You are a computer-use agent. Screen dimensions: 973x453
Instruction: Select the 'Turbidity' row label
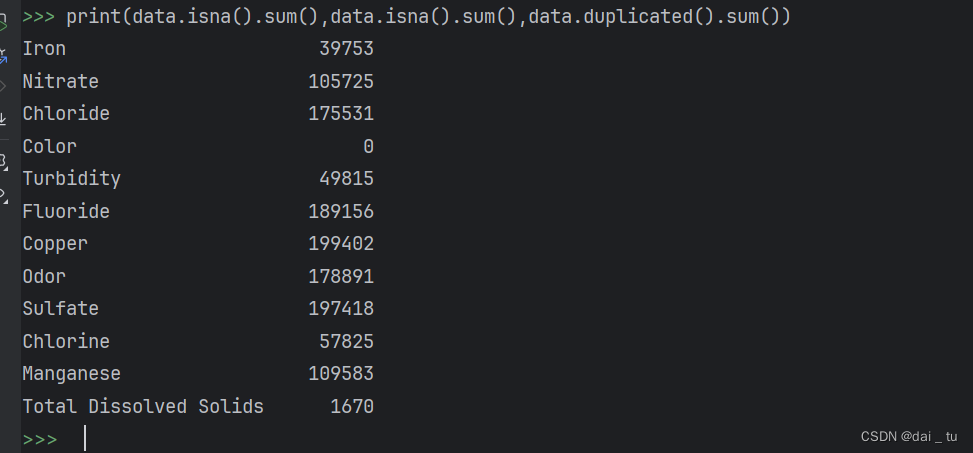71,179
